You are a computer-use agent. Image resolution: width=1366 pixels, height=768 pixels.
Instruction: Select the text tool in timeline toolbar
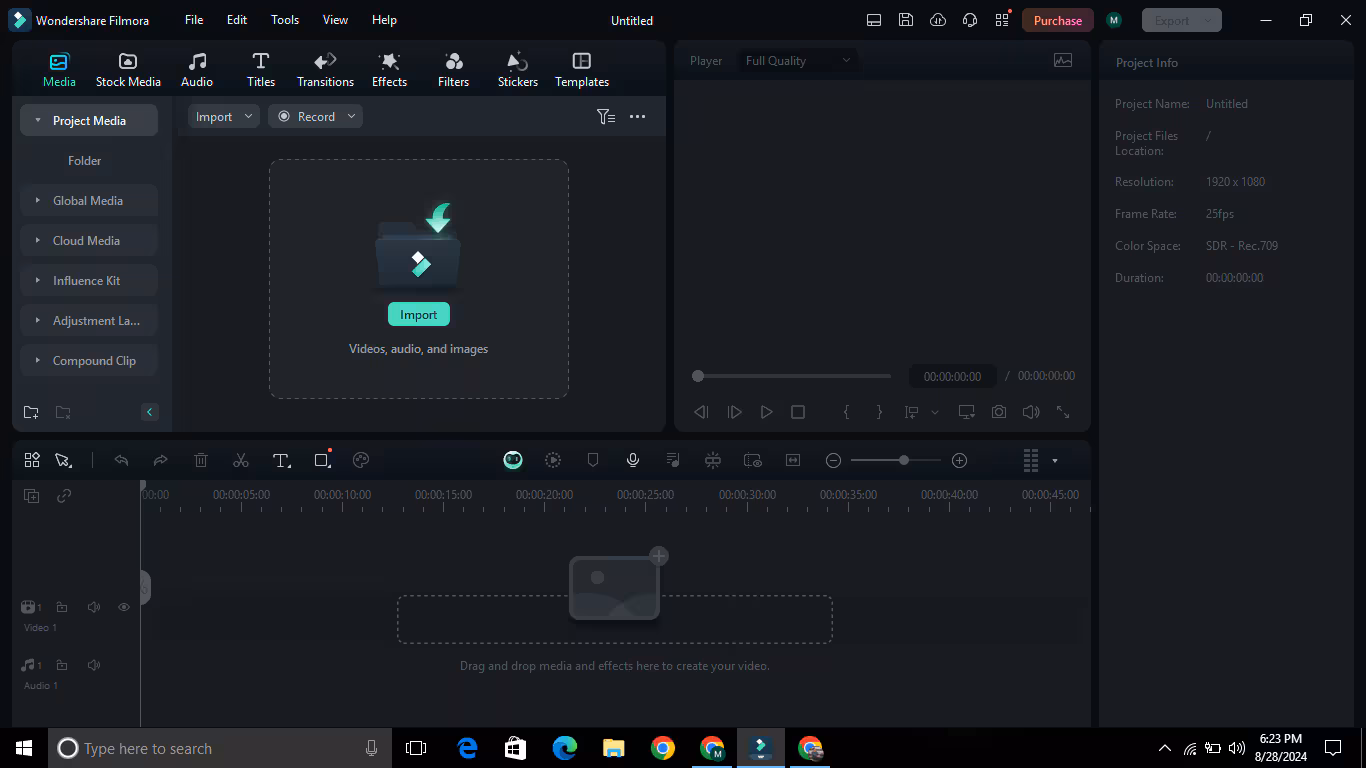[282, 460]
